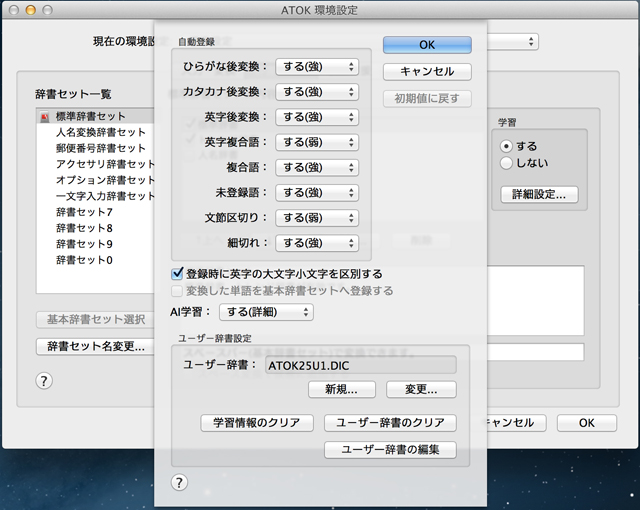Open the 複合語 dropdown

tap(317, 168)
